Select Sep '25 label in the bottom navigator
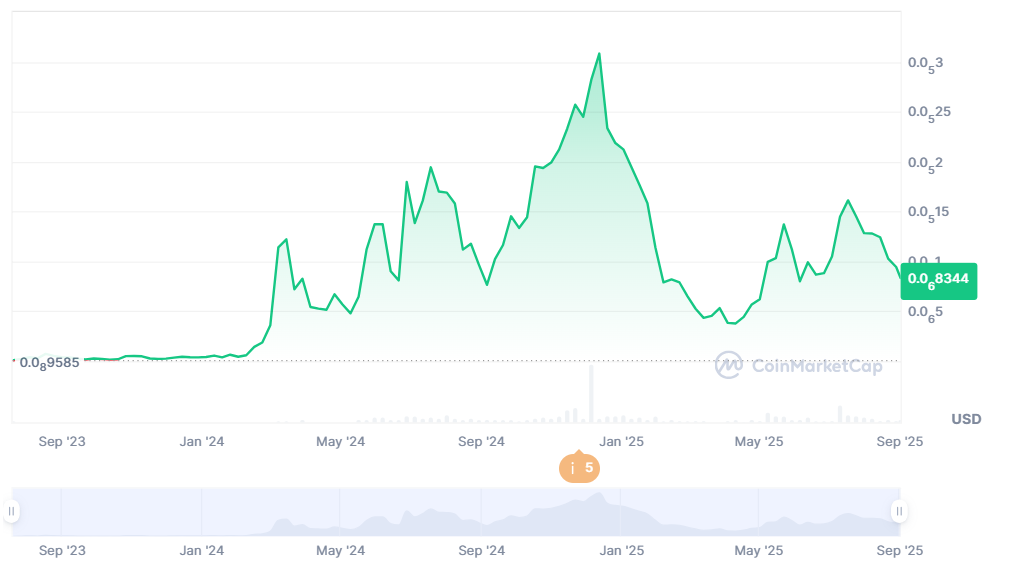This screenshot has width=1017, height=571. pos(900,550)
